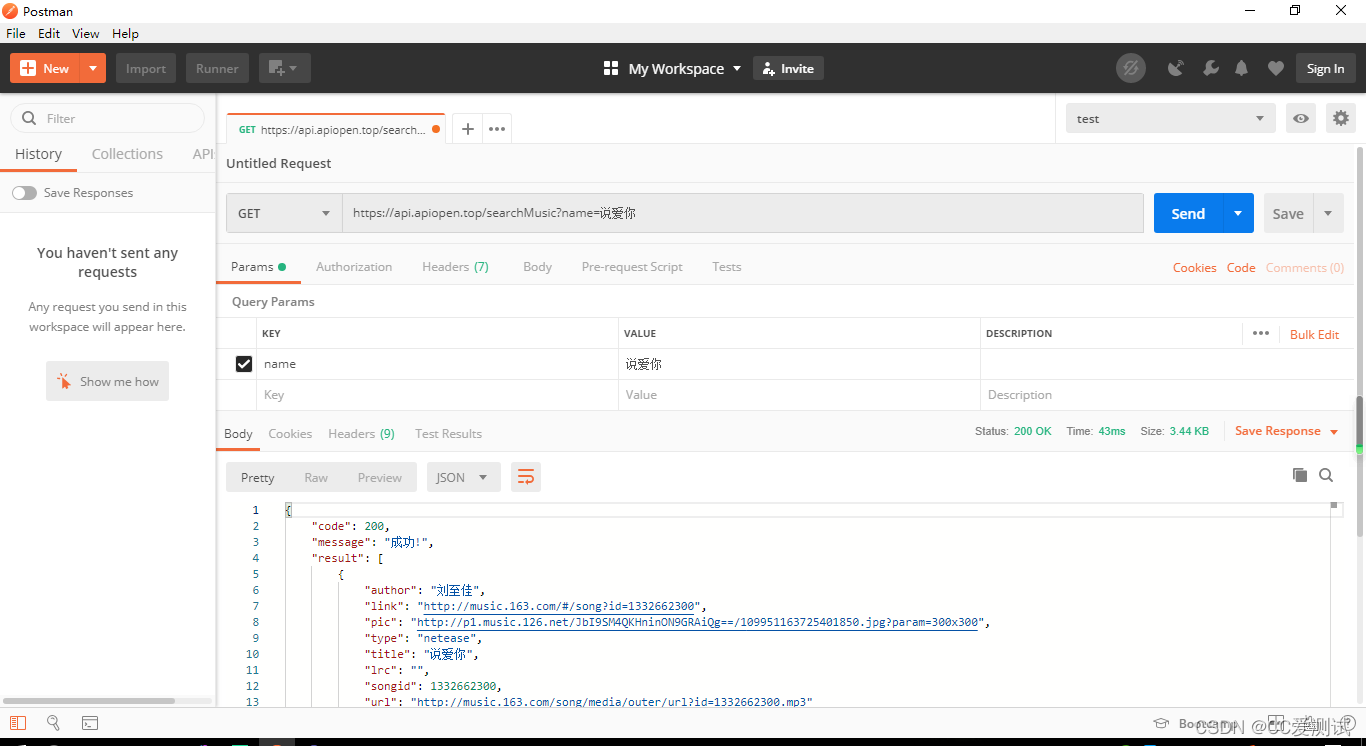Screen dimensions: 1366x746
Task: Select the response Body tab
Action: [238, 434]
